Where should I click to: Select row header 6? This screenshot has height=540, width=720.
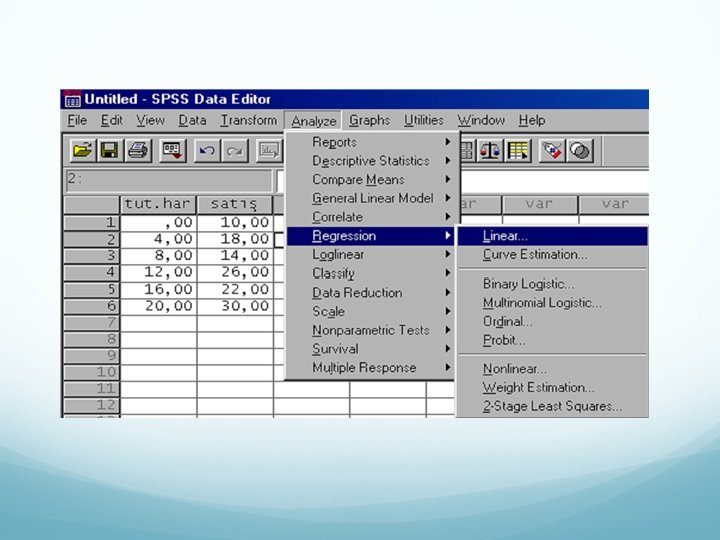[91, 306]
